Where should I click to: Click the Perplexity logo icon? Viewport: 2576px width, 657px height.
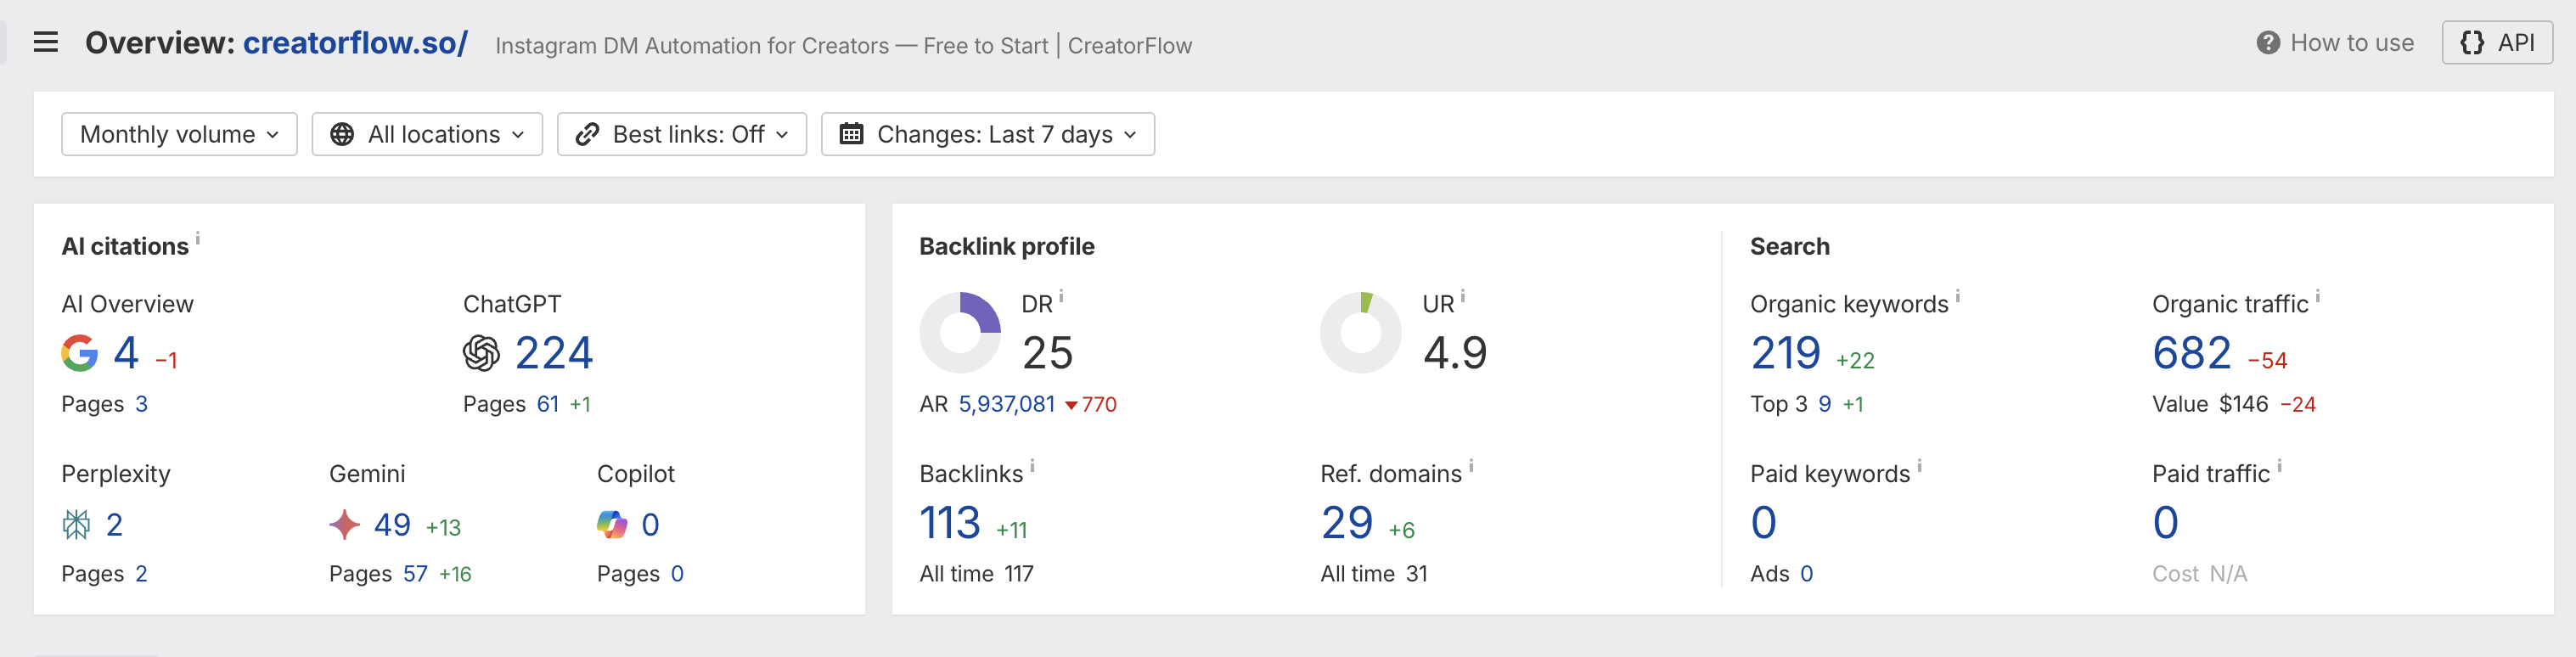[77, 524]
